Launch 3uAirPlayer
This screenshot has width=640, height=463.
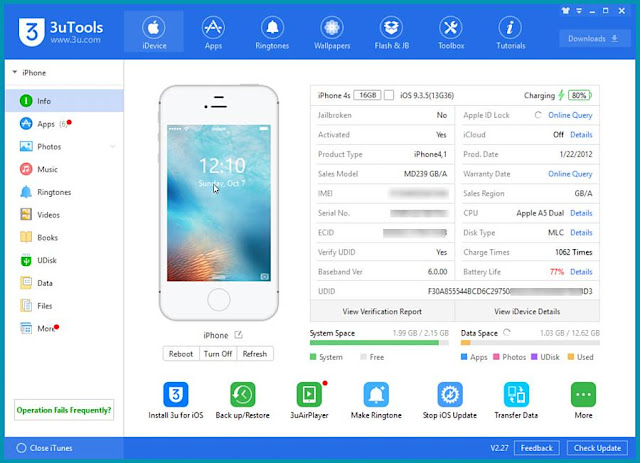click(x=309, y=401)
